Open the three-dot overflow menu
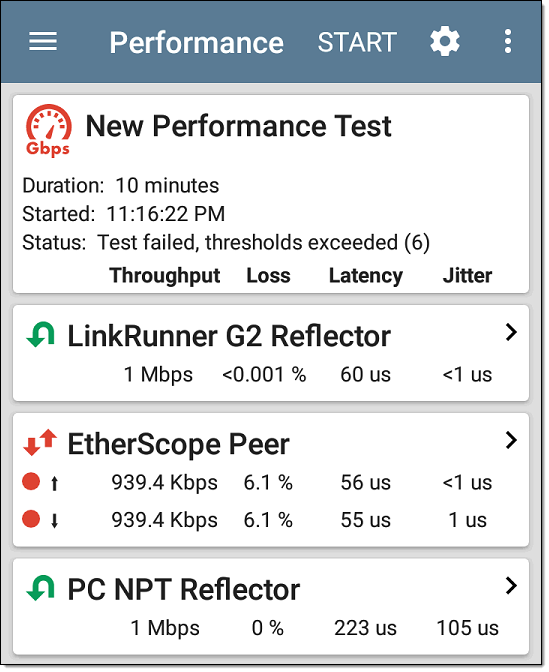The height and width of the screenshot is (672, 549). point(508,42)
